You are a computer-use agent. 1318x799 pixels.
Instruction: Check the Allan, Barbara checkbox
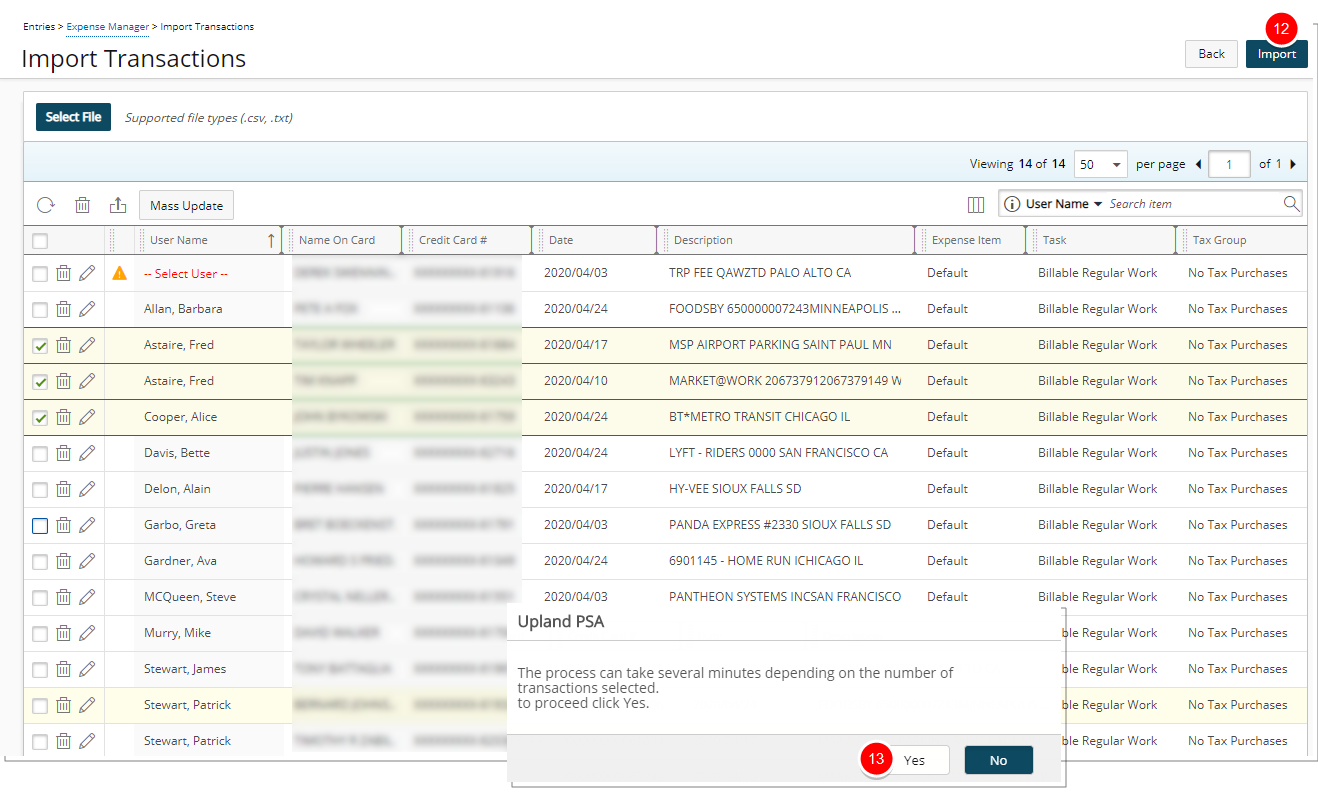(x=40, y=310)
